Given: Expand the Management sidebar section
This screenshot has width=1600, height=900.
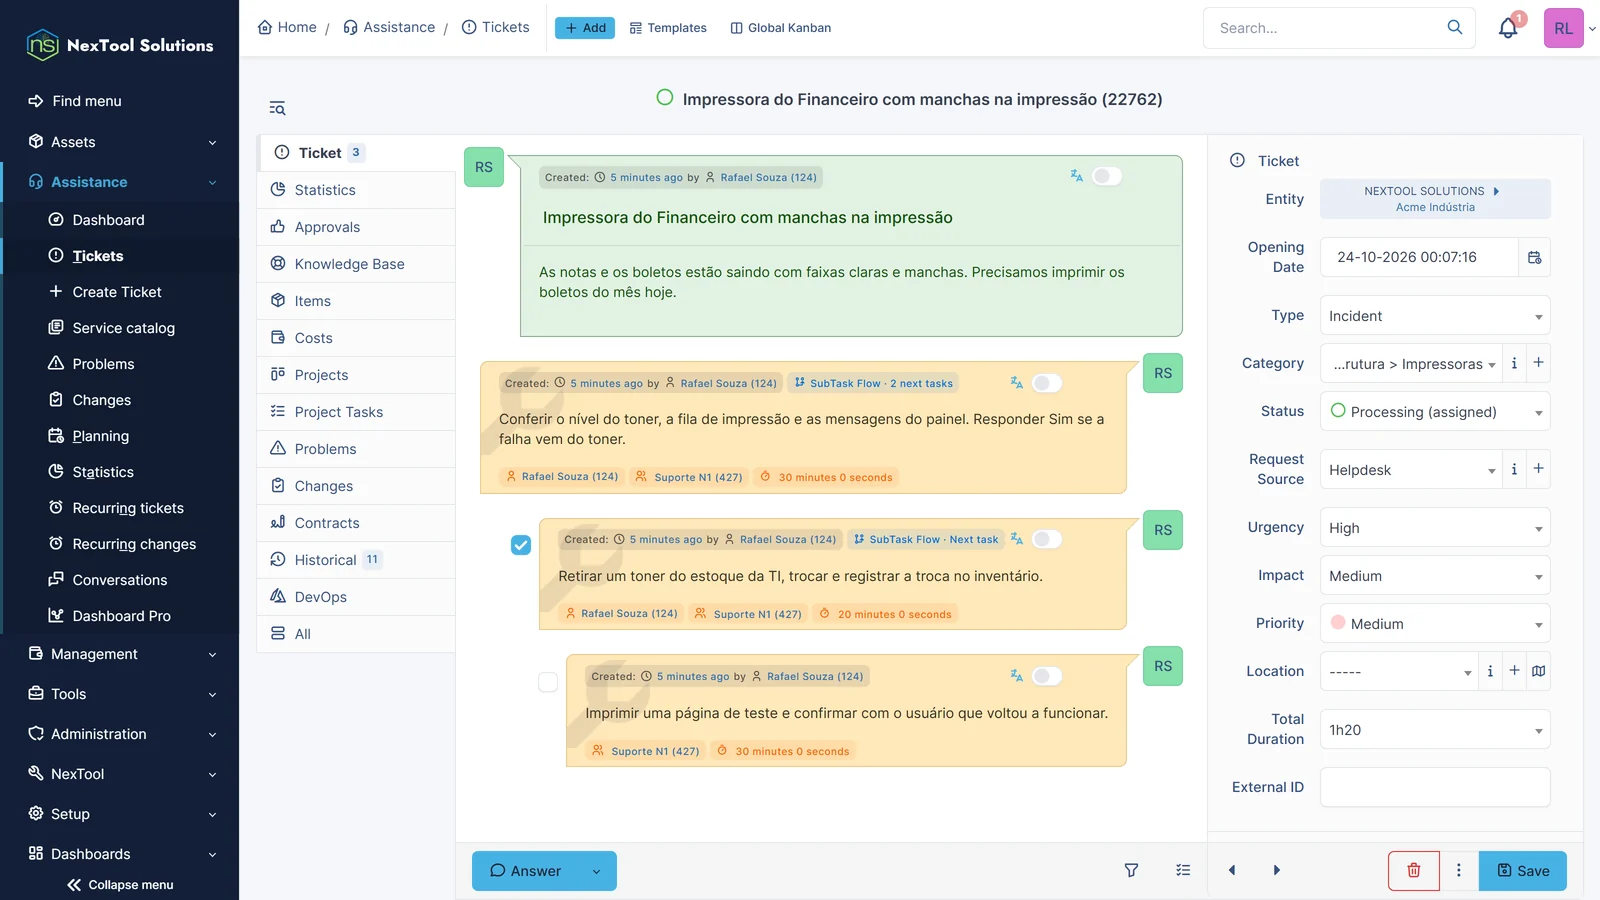Looking at the screenshot, I should [x=120, y=654].
